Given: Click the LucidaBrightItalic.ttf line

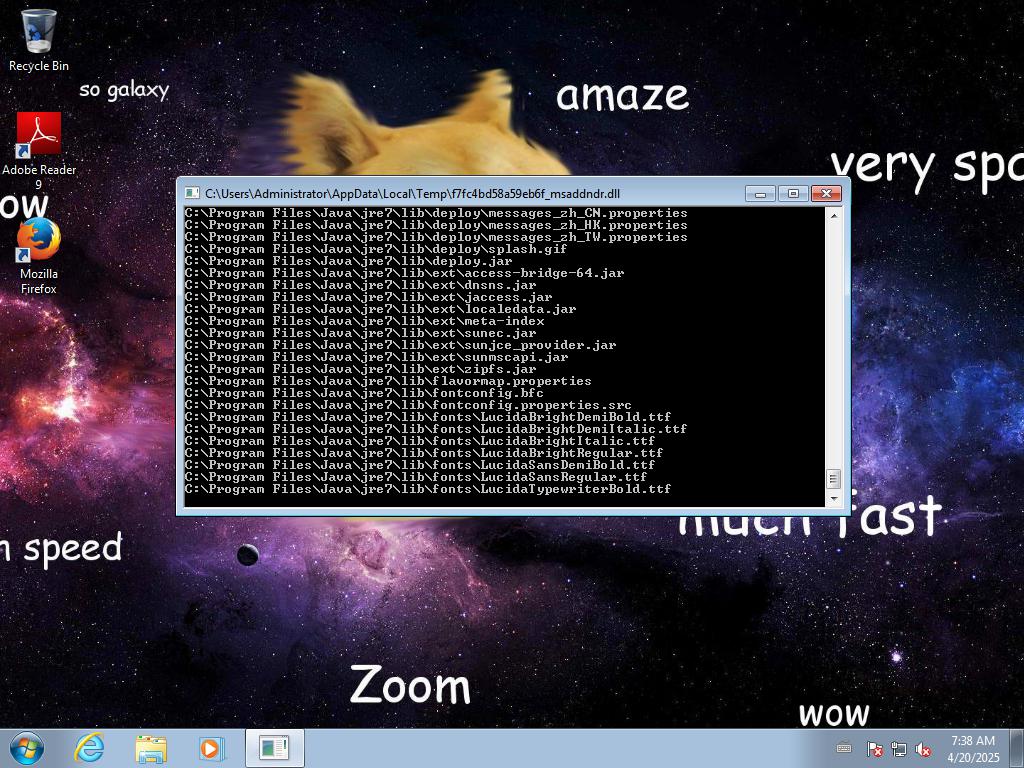Looking at the screenshot, I should (420, 441).
